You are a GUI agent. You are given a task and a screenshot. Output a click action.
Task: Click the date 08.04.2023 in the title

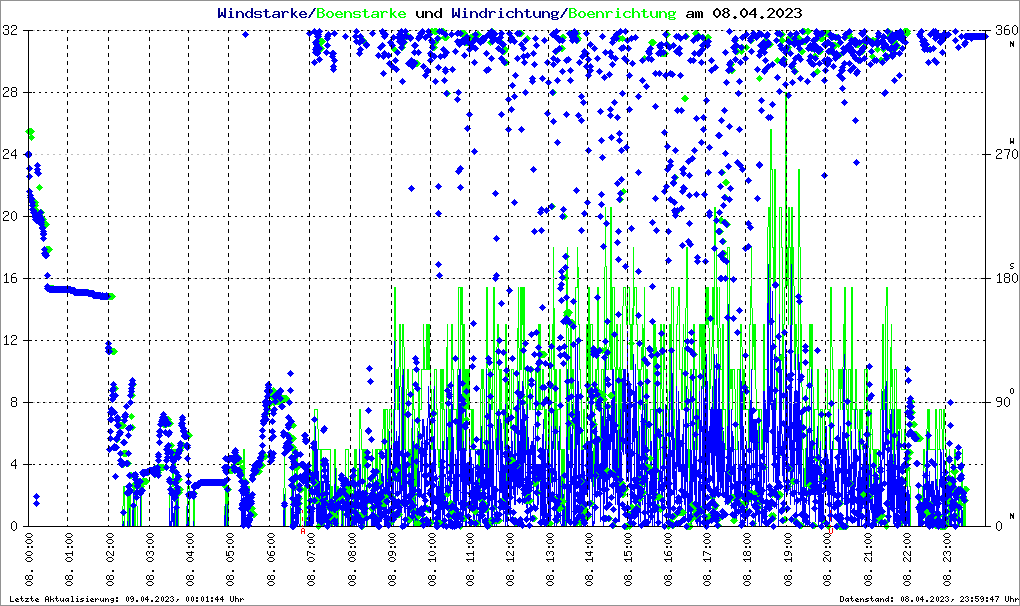[x=757, y=13]
